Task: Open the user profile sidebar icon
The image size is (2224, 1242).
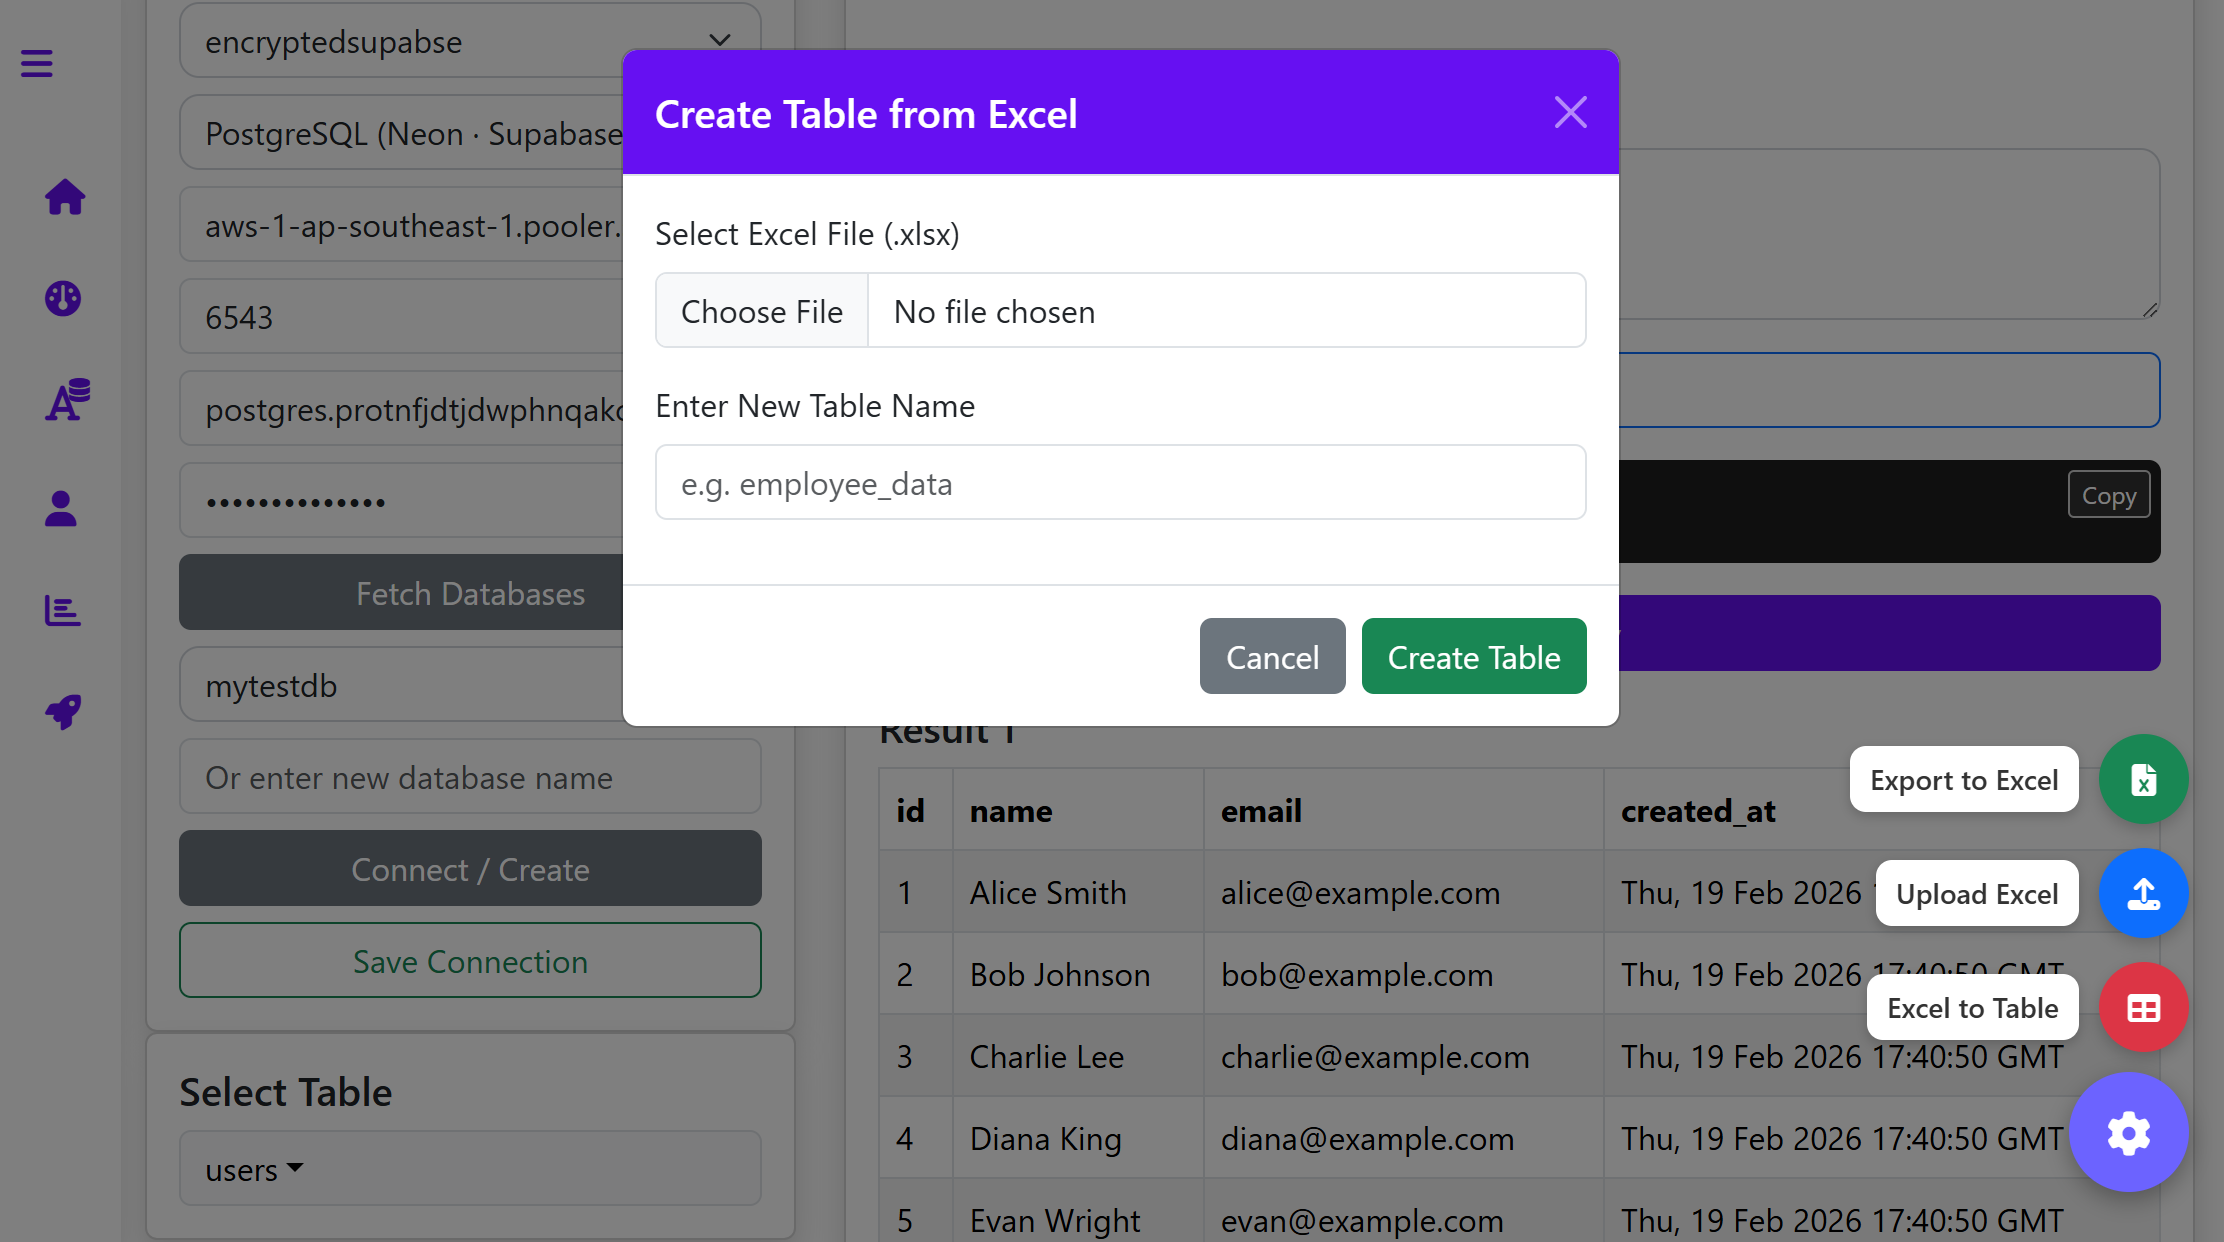Action: 61,508
